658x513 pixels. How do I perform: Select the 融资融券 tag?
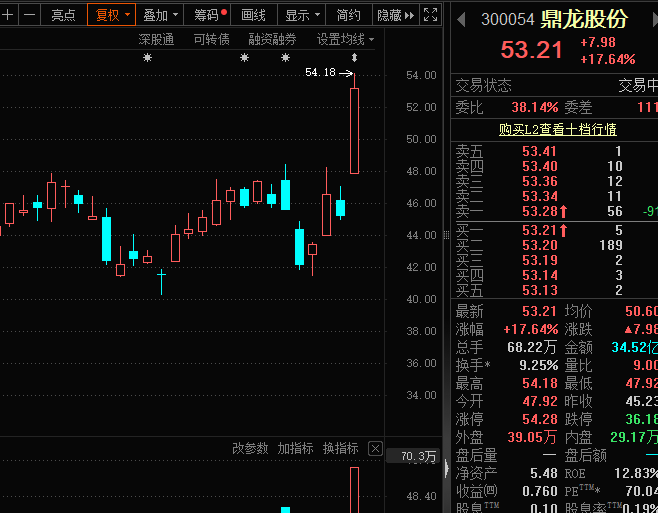(x=272, y=39)
